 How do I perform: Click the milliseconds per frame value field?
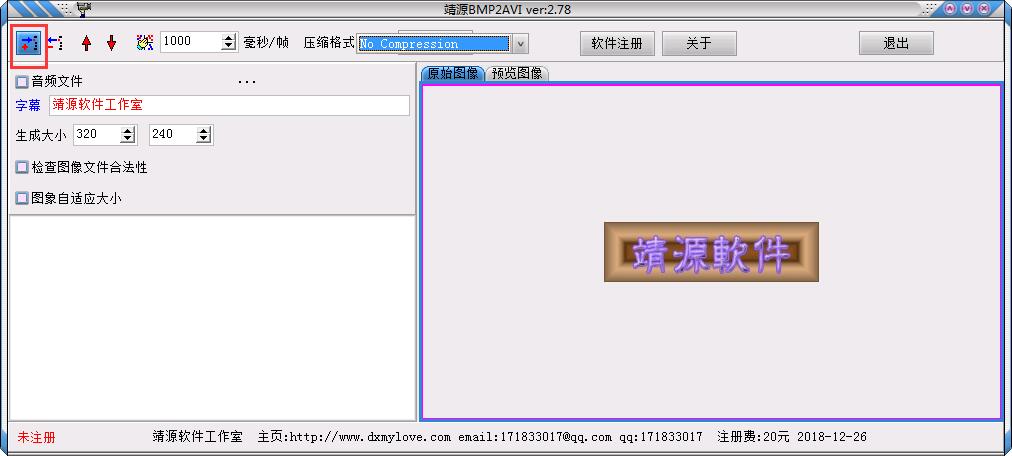[x=191, y=42]
